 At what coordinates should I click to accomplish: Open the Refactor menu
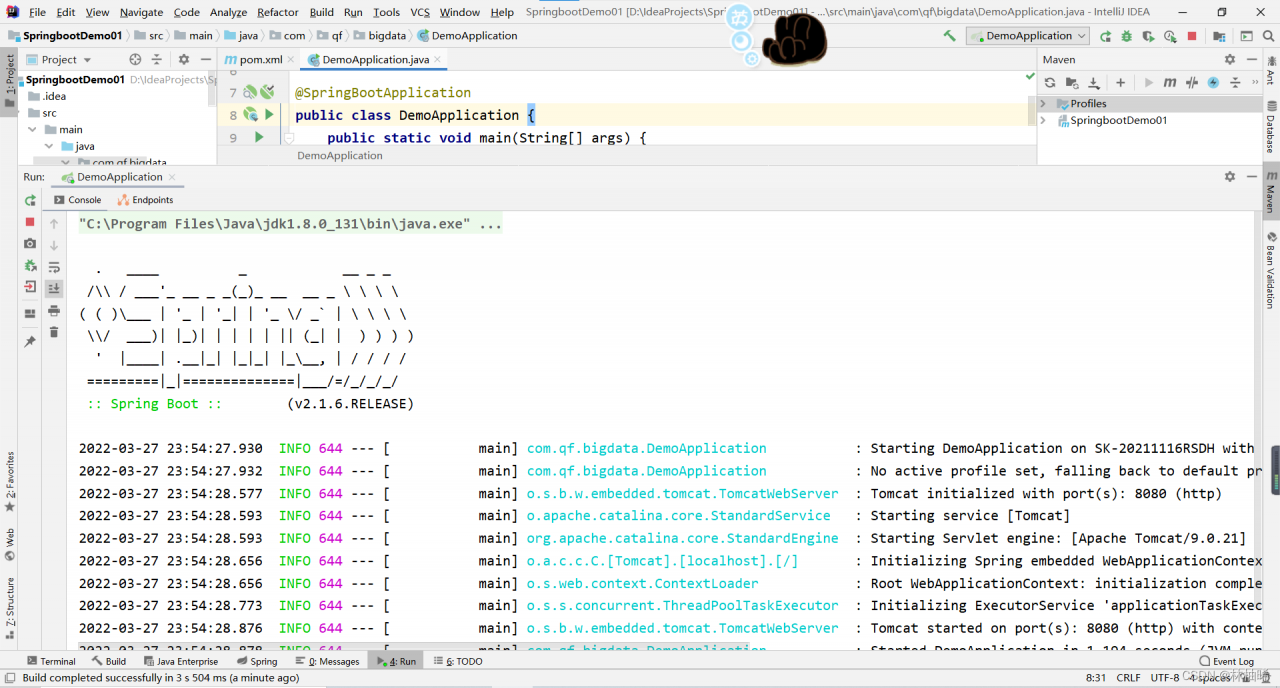278,12
